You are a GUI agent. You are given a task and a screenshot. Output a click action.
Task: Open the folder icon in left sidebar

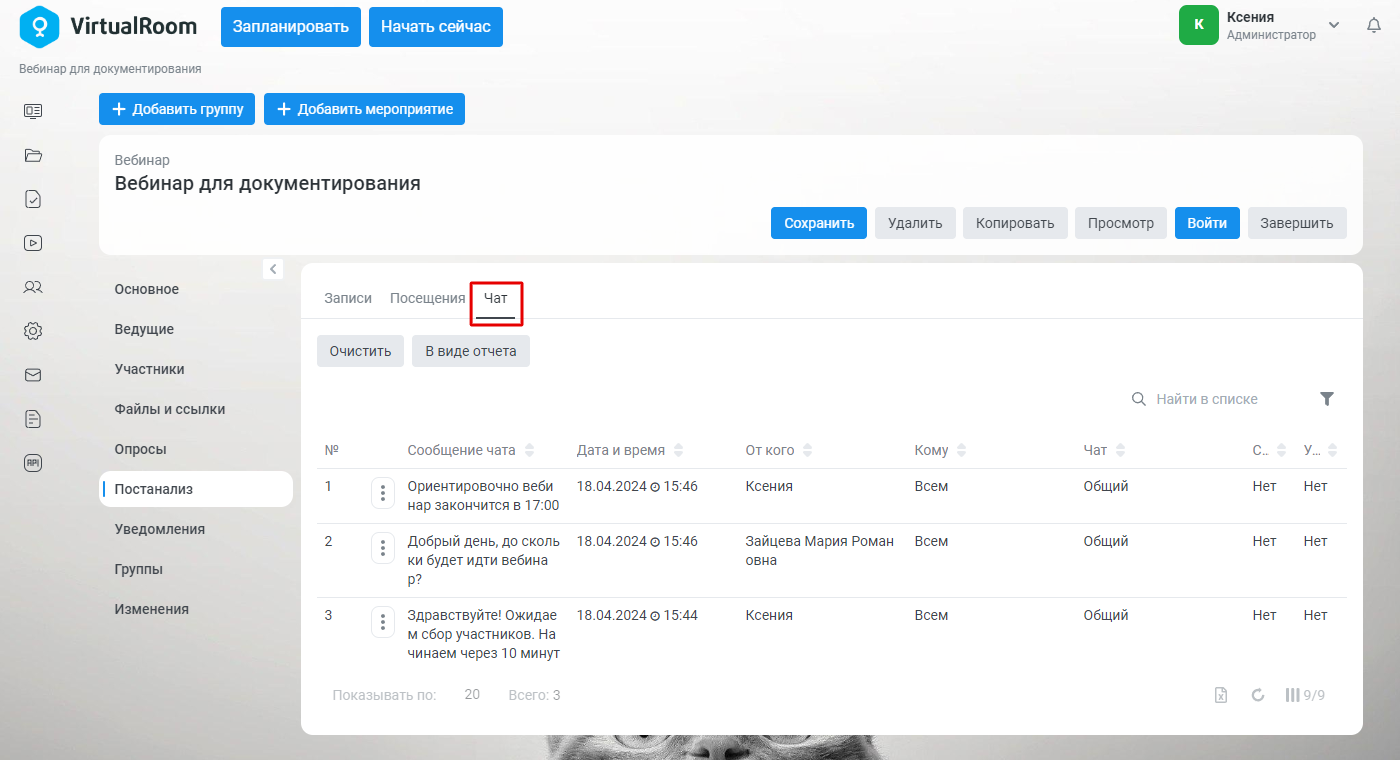[x=33, y=155]
